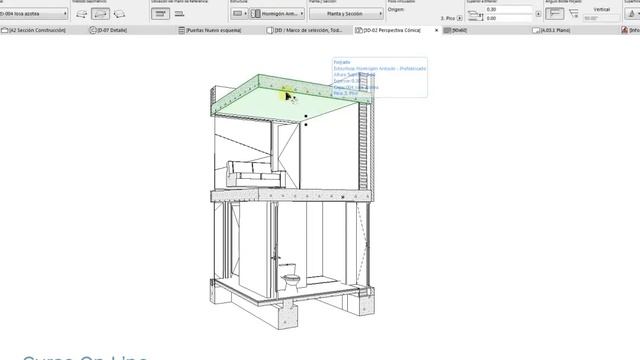
Task: Click the offset field showing 0.00
Action: point(509,18)
